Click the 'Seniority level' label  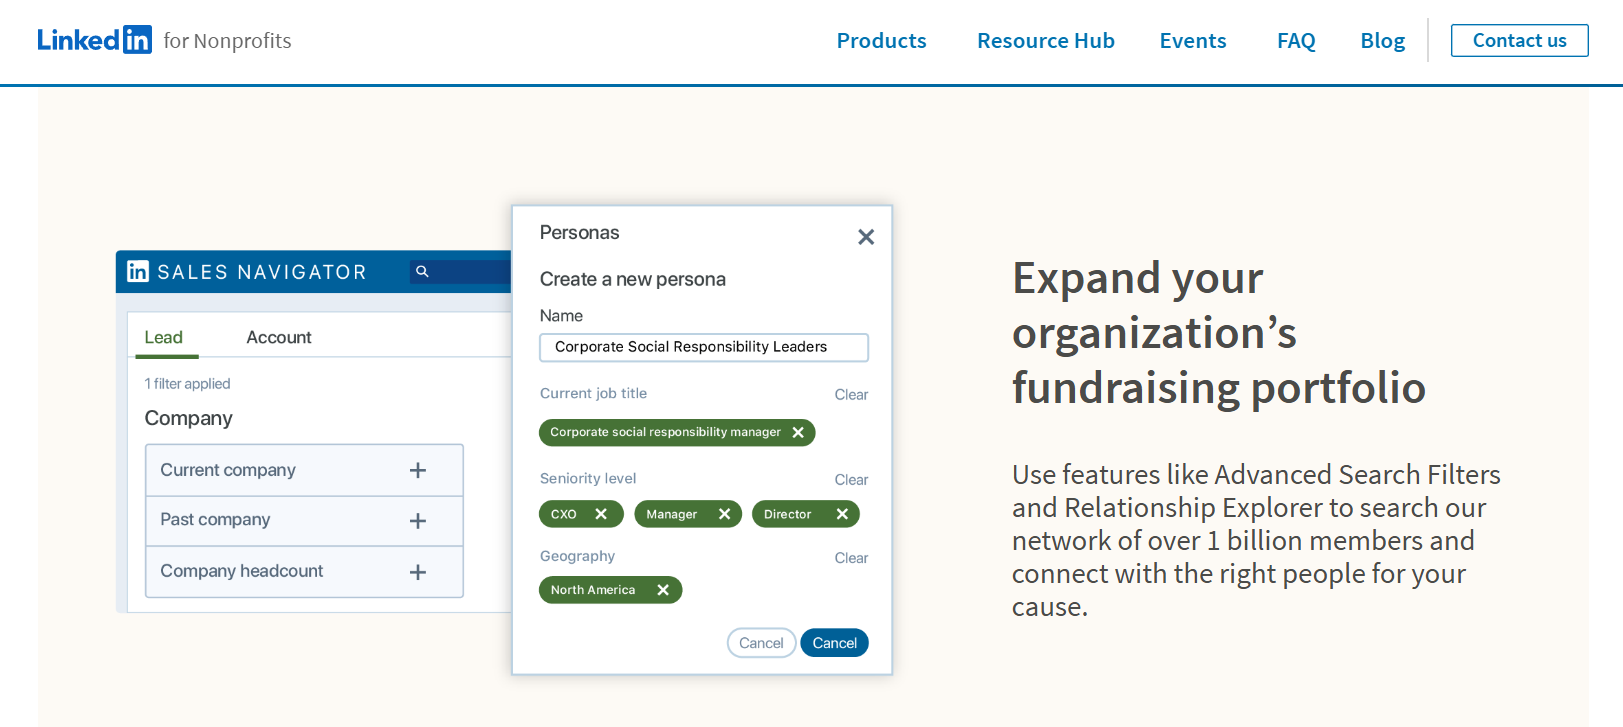click(588, 479)
